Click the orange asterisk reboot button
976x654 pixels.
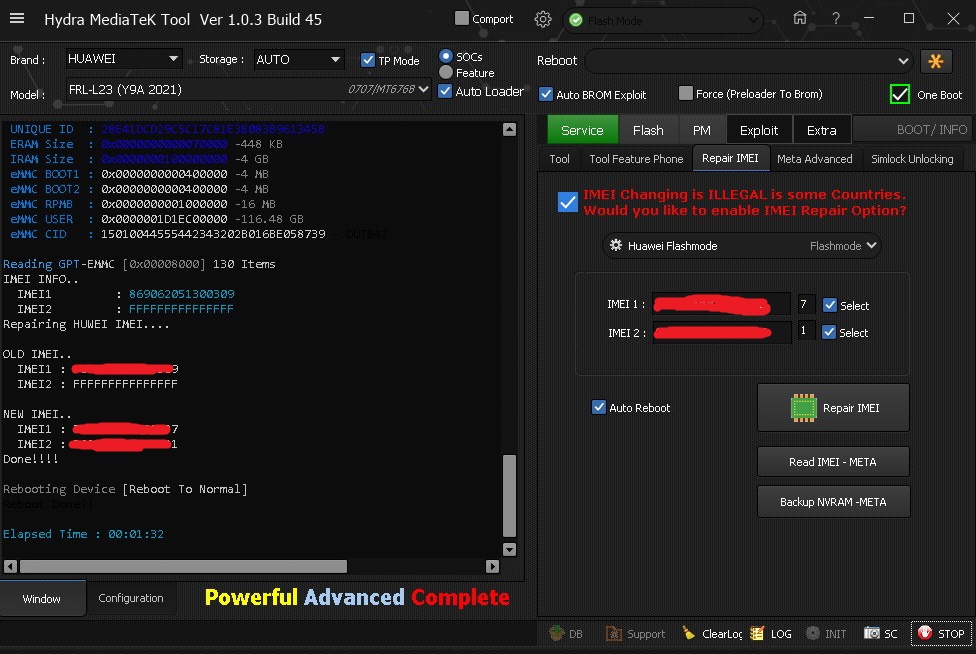click(936, 61)
